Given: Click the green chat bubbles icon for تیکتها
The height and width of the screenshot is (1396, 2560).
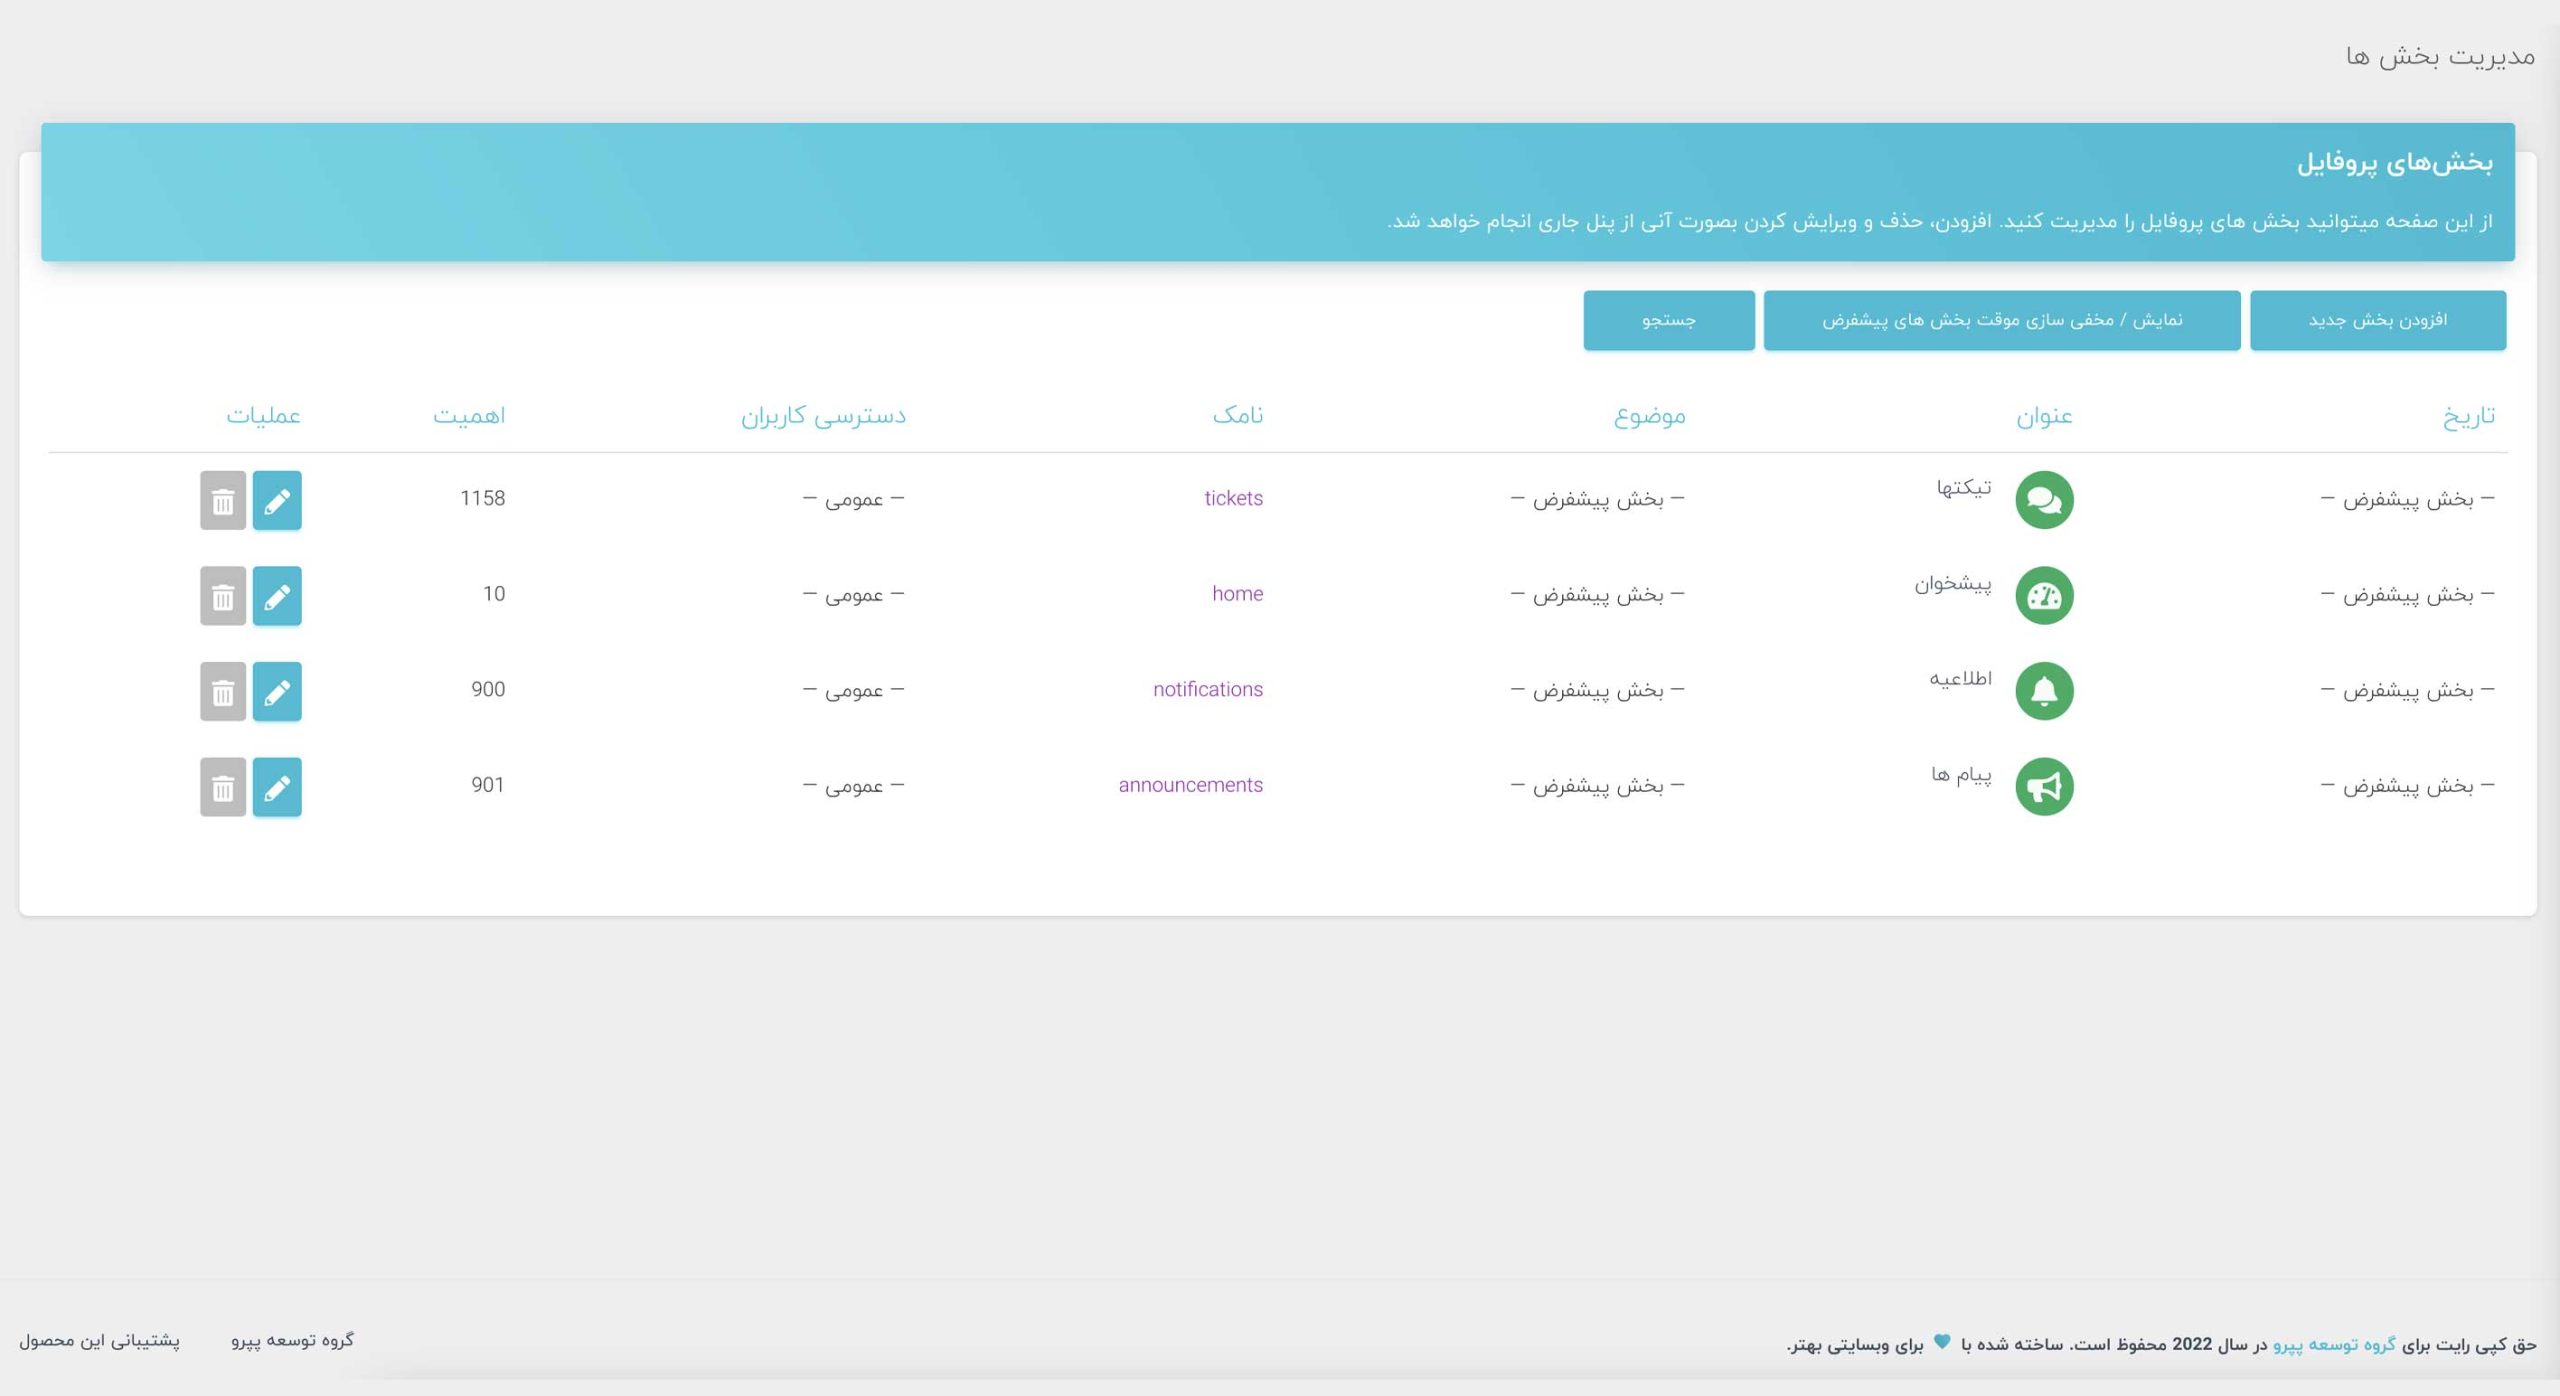Looking at the screenshot, I should tap(2044, 500).
